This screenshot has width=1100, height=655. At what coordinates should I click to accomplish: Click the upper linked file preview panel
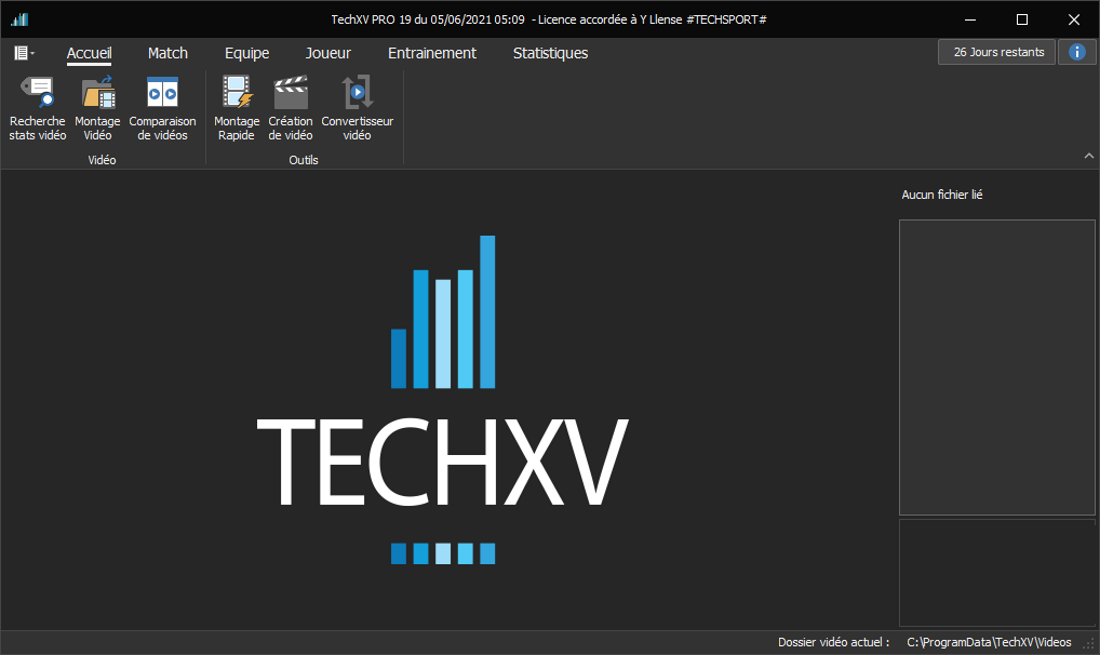pos(997,367)
